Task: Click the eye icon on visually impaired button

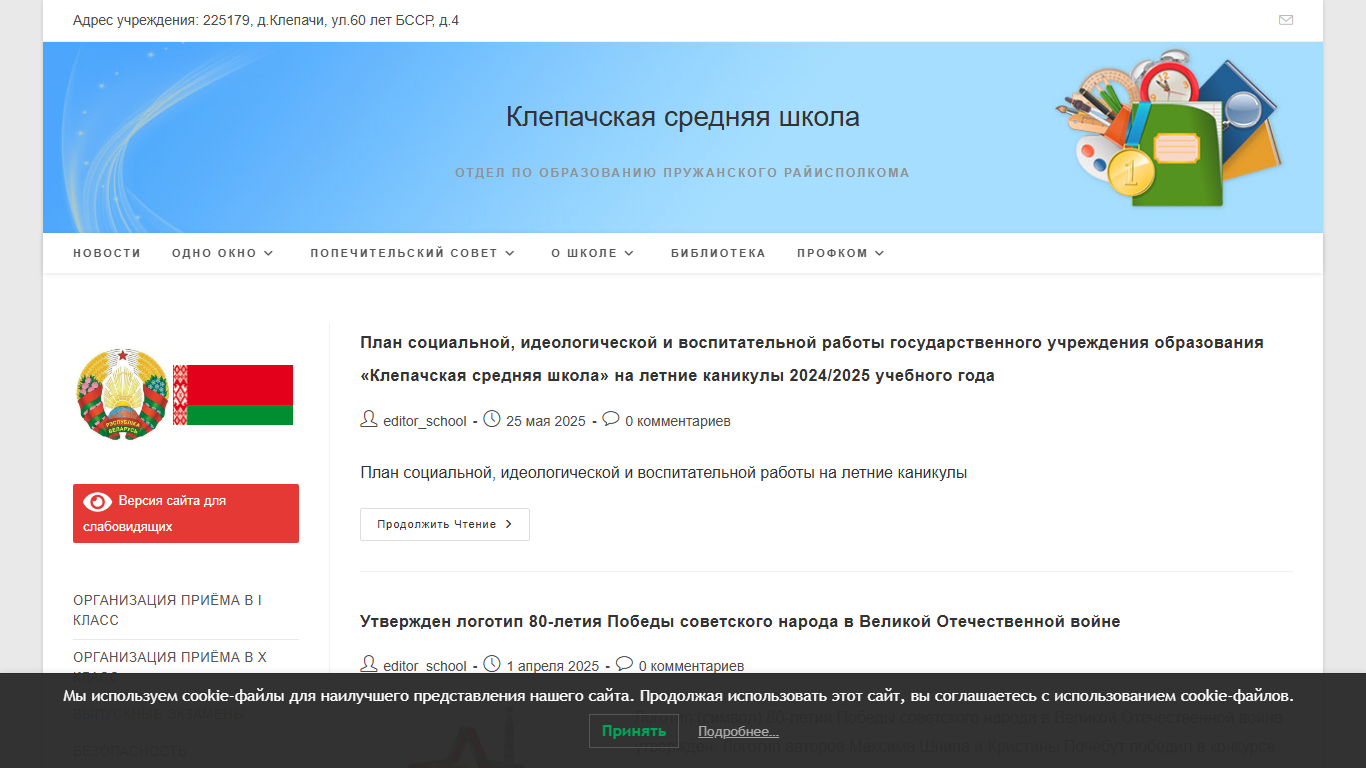Action: (x=97, y=501)
